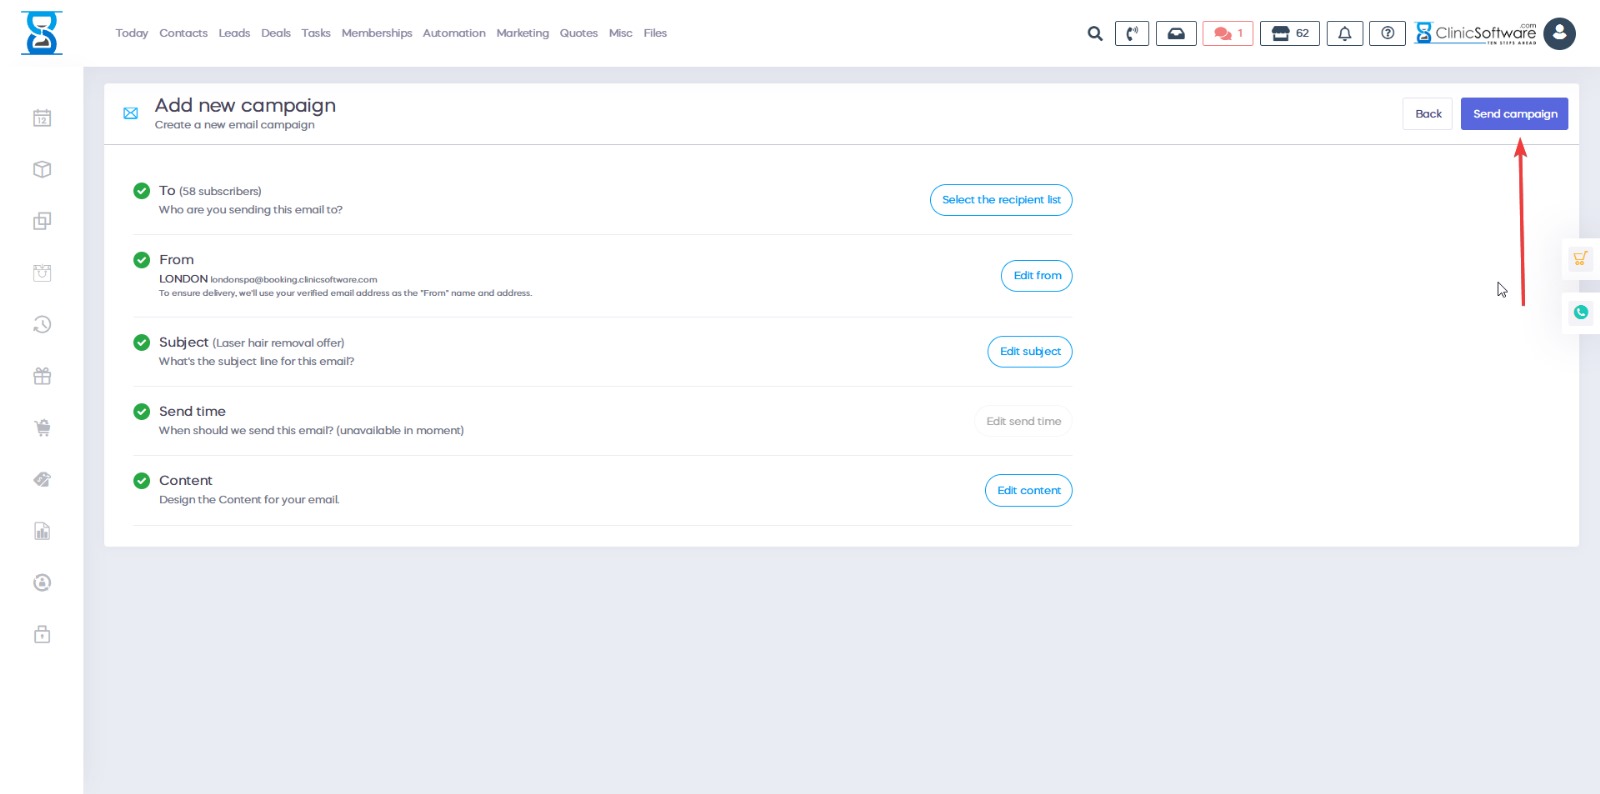Click the search magnifier icon
Screen dimensions: 1600x794
click(x=1095, y=34)
